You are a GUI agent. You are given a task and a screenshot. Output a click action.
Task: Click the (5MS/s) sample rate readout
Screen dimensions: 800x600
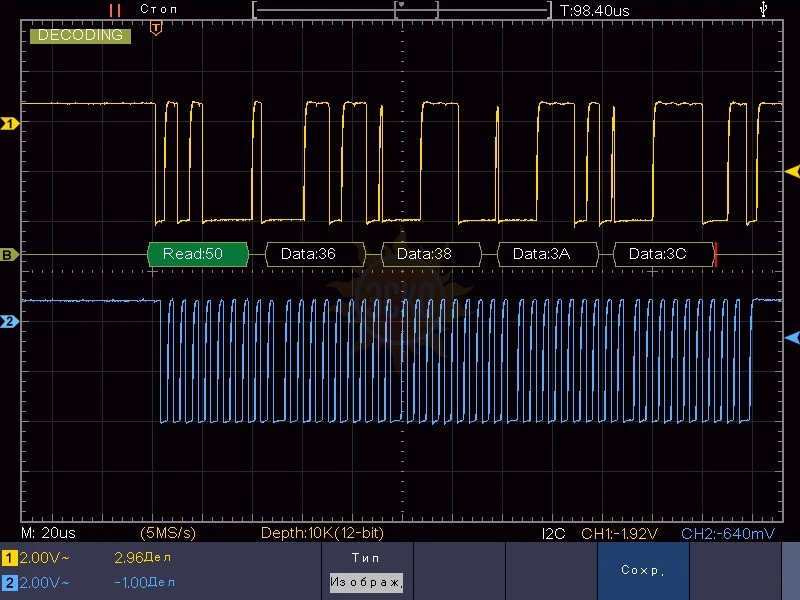coord(168,533)
